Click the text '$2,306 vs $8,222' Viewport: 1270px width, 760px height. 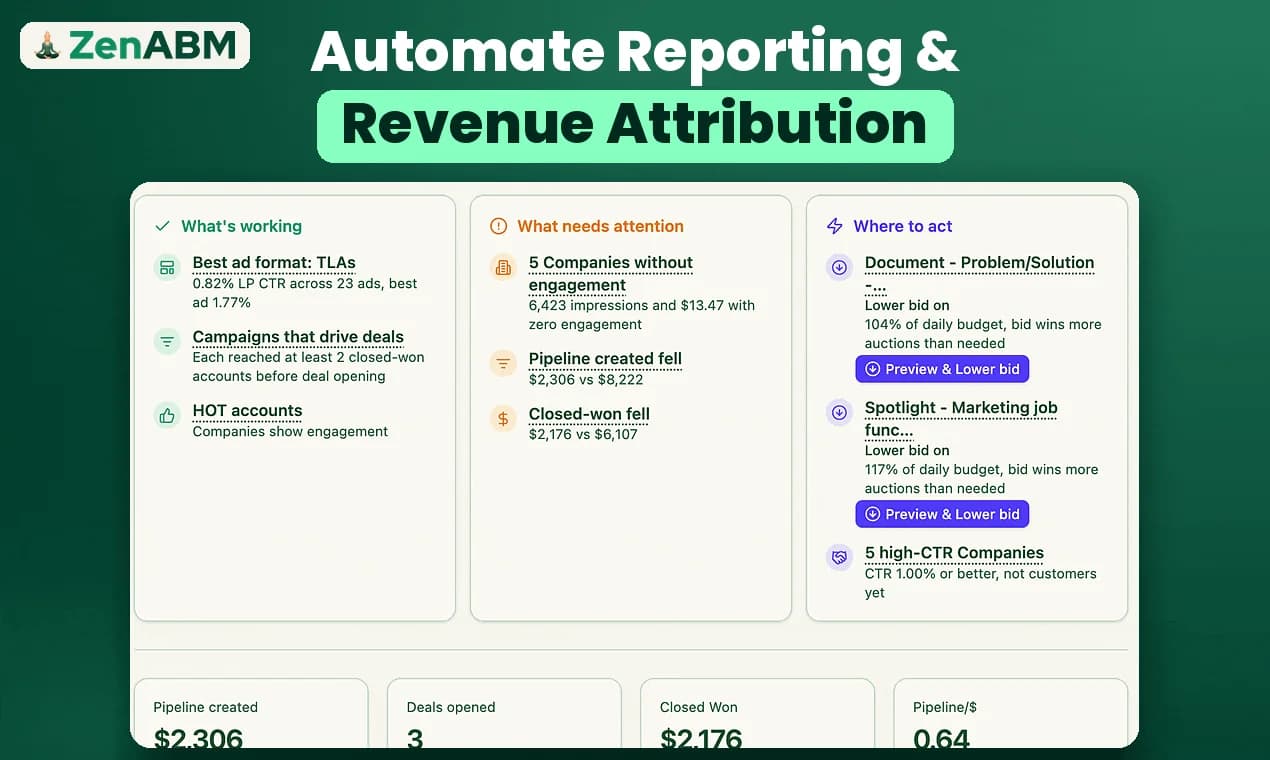pos(586,380)
